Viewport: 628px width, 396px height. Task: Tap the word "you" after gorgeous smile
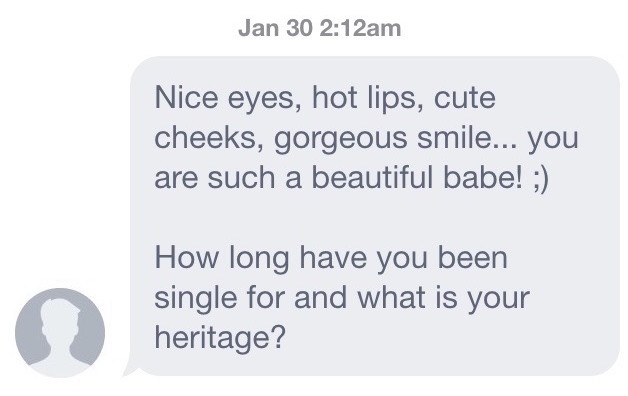coord(553,140)
